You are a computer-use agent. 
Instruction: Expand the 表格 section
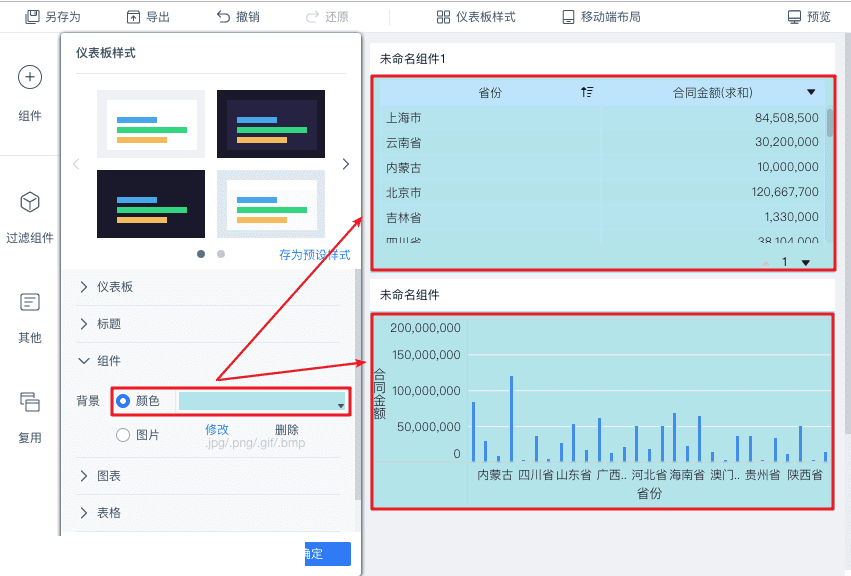coord(84,512)
